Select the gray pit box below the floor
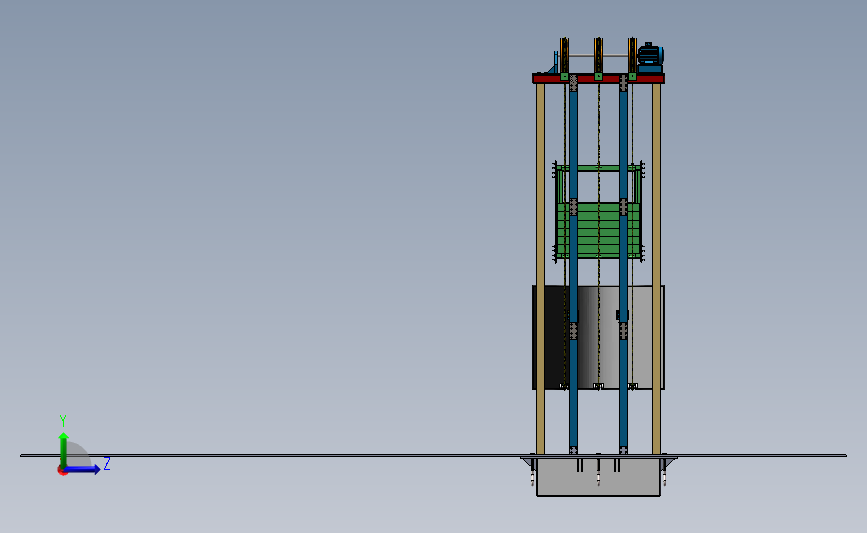The image size is (867, 533). pos(598,478)
